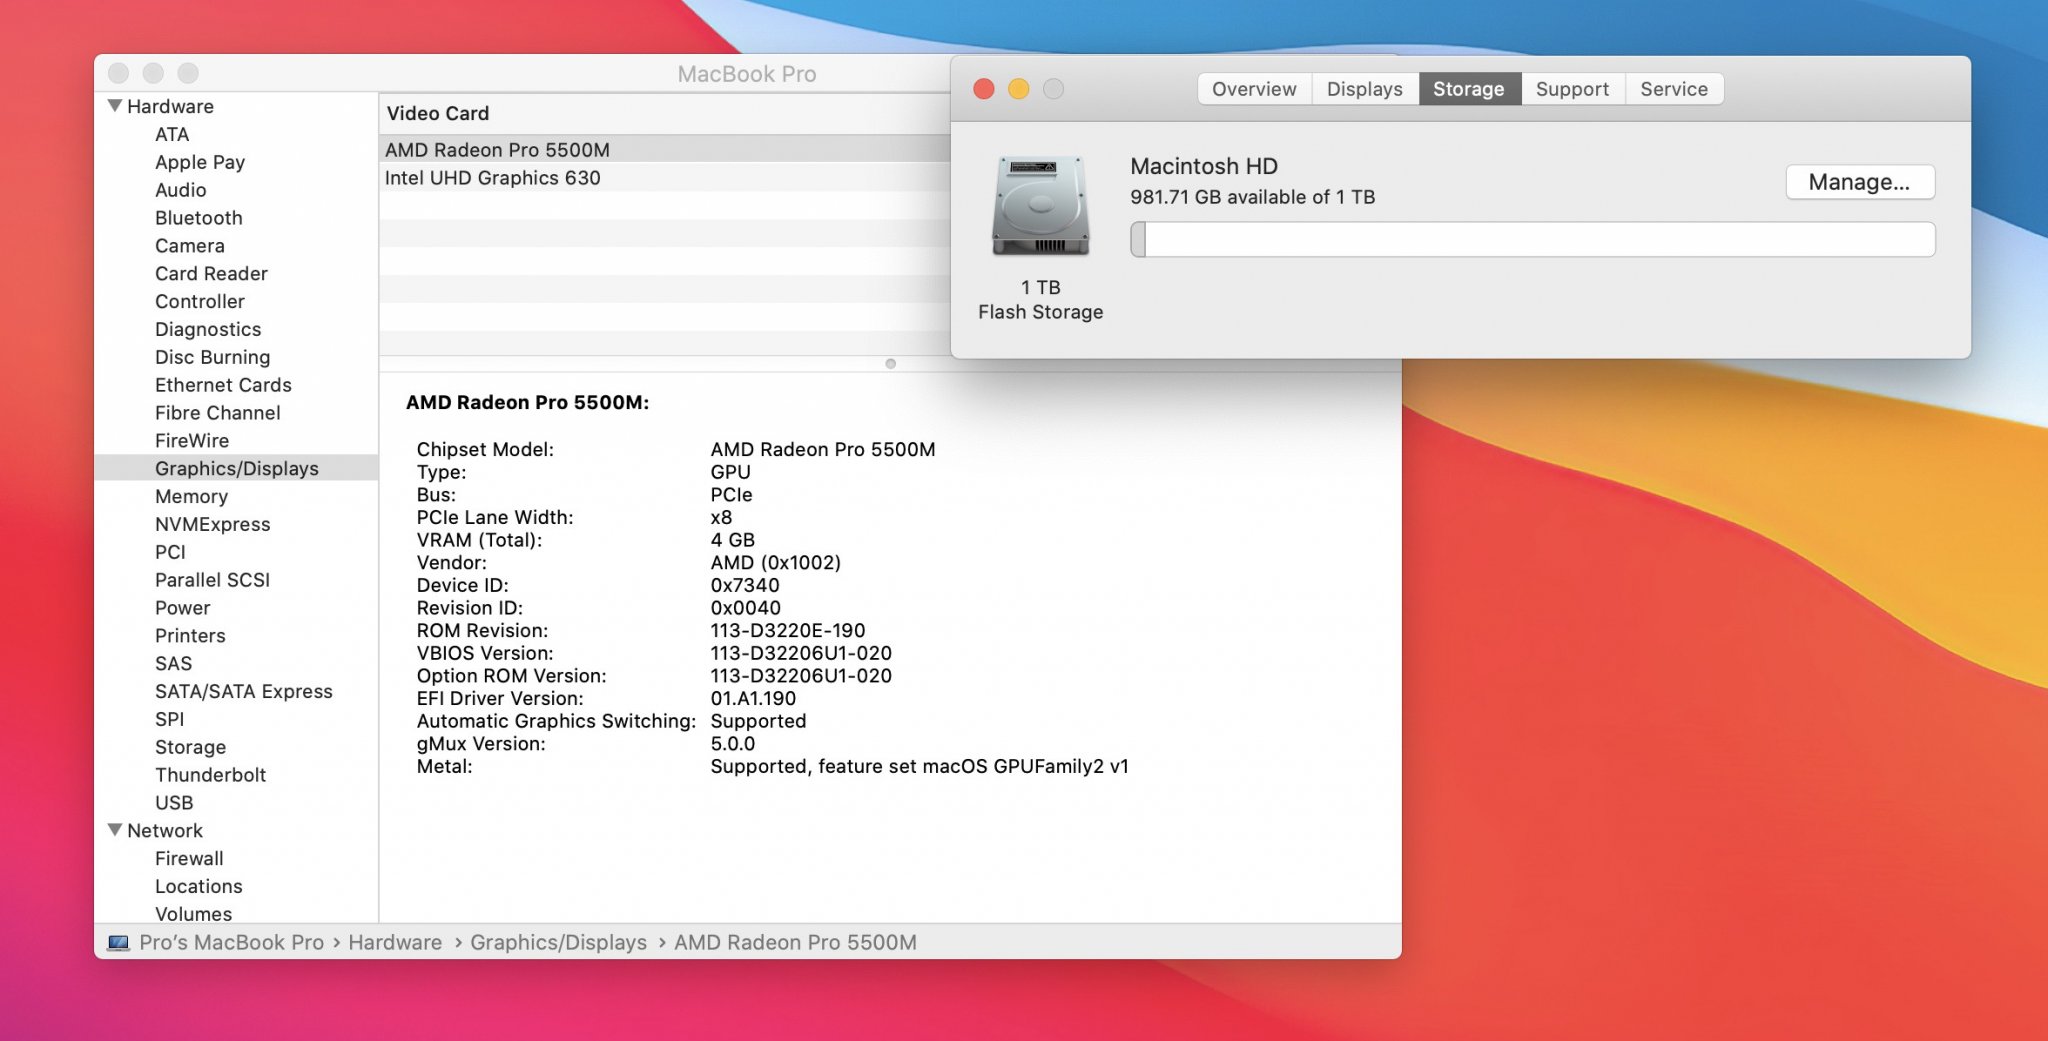Click AMD Radeon Pro 5500M in path bar

click(x=795, y=942)
